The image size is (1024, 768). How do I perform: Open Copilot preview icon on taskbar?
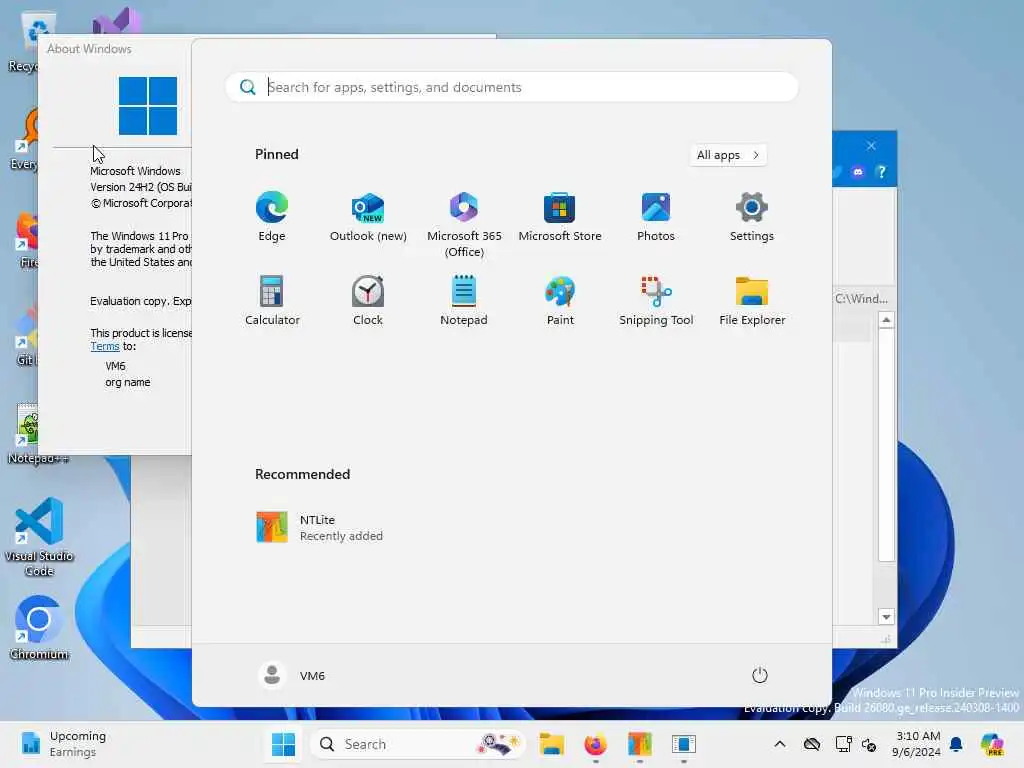992,744
